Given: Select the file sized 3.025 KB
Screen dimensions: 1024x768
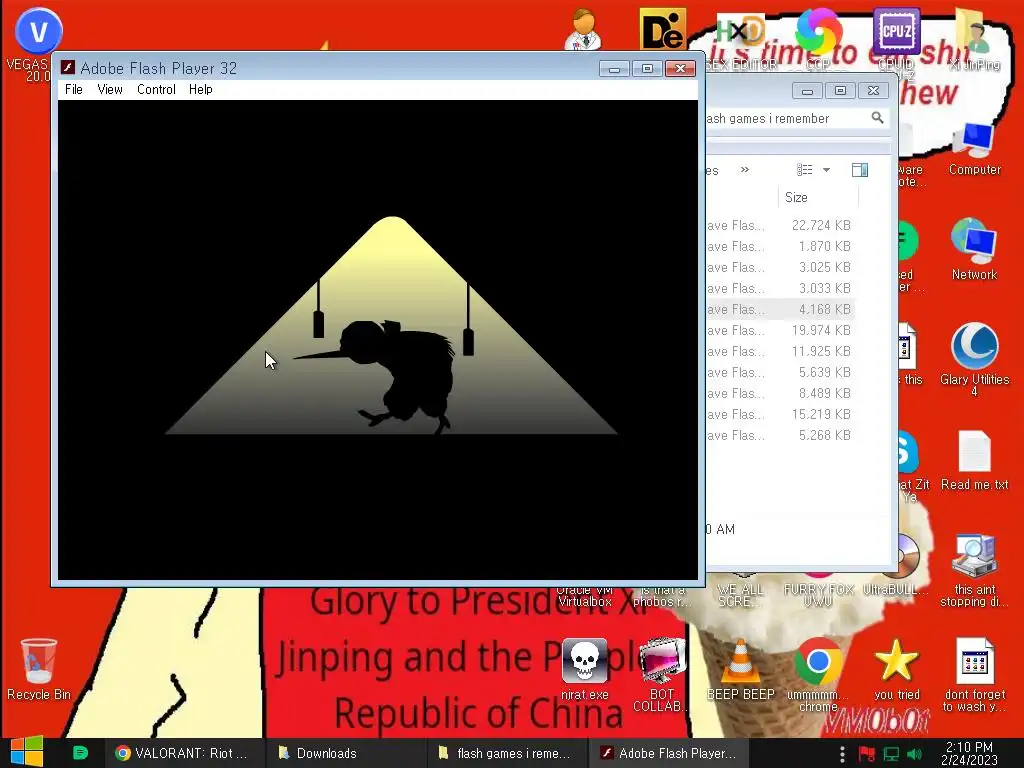Looking at the screenshot, I should coord(780,267).
